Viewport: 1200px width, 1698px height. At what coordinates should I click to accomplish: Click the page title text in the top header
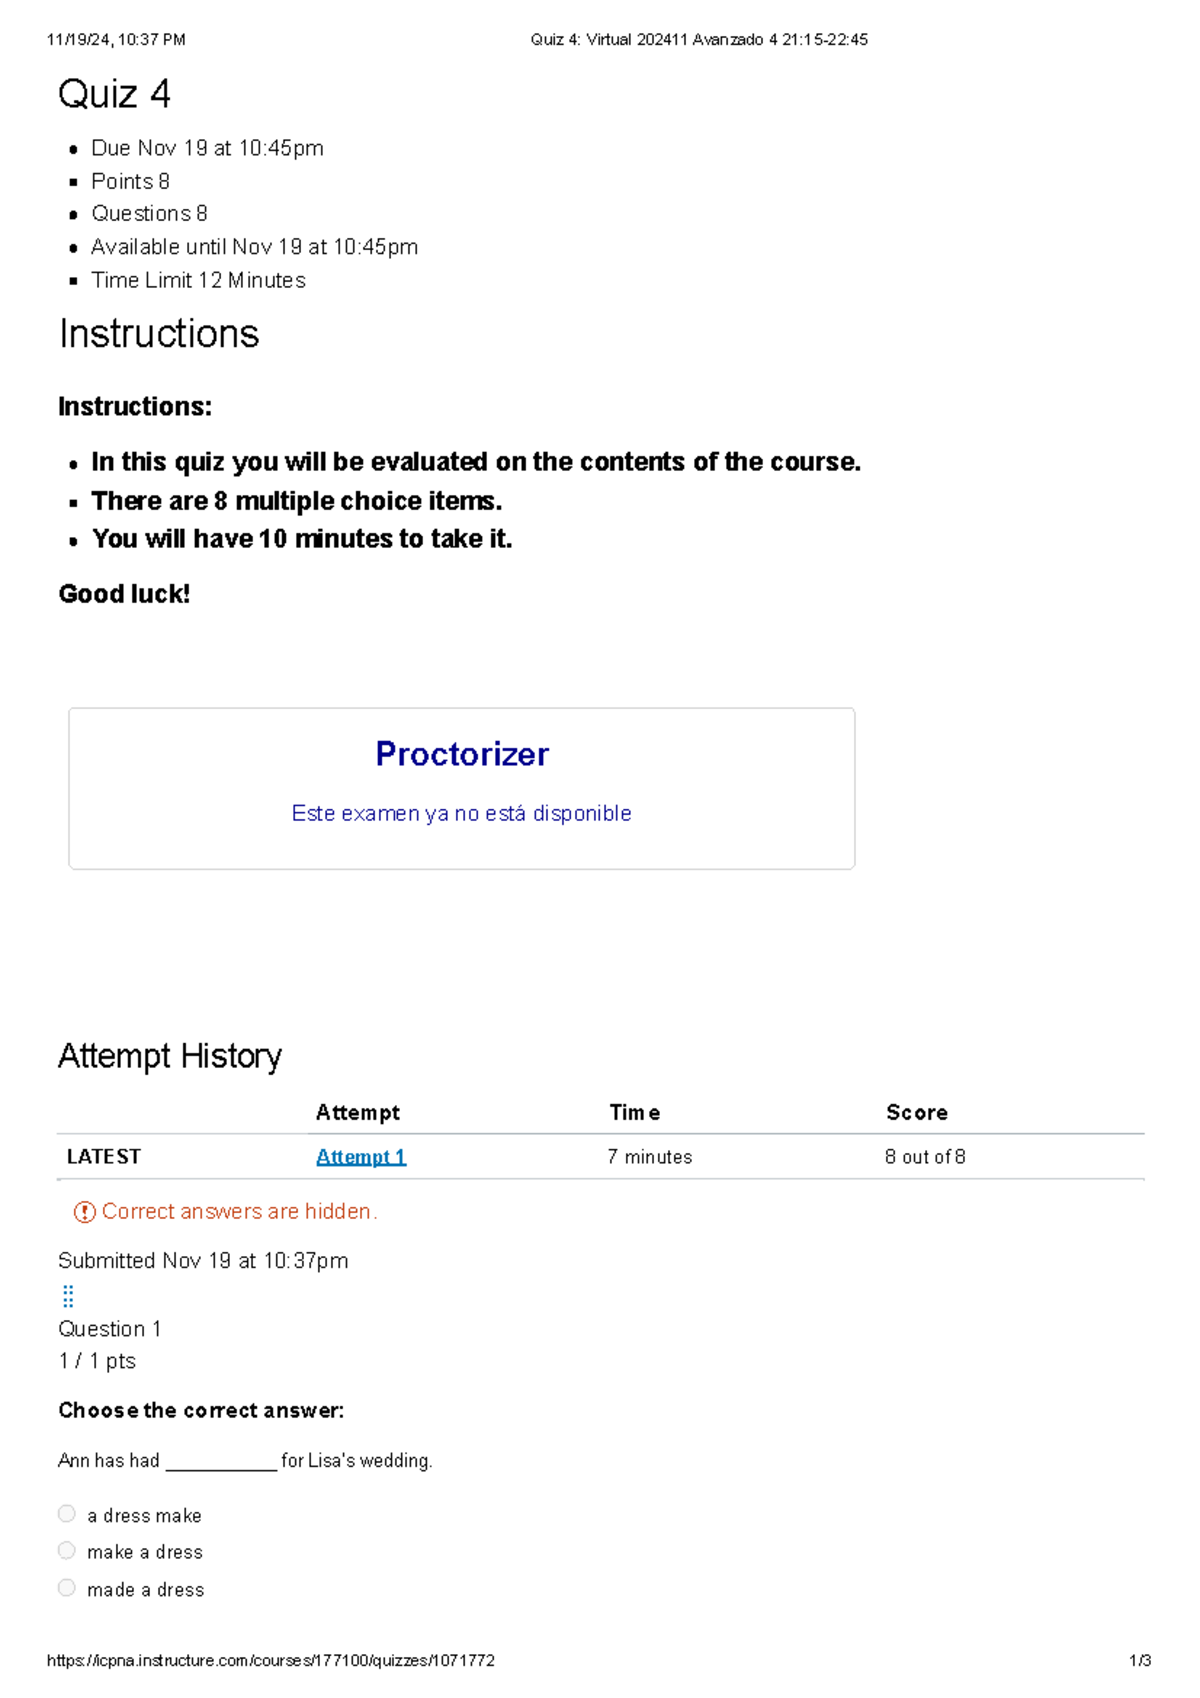699,40
